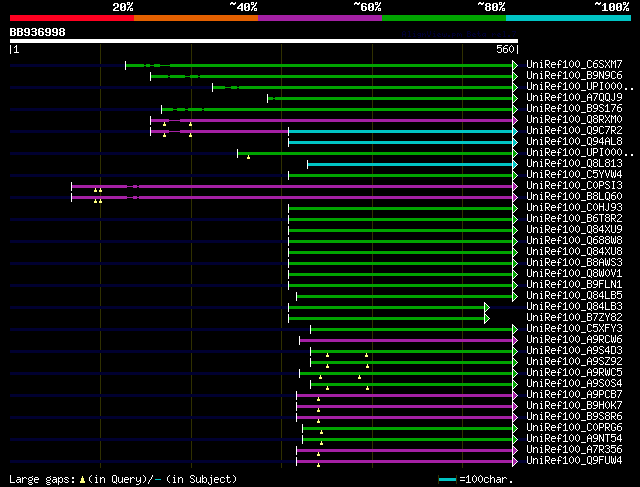Open hit UniRef100_B9S176 label

(574, 109)
